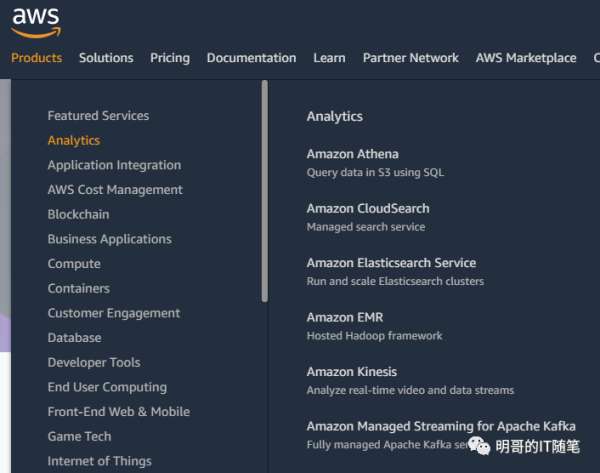Select Internet of Things category
The image size is (600, 473).
99,461
